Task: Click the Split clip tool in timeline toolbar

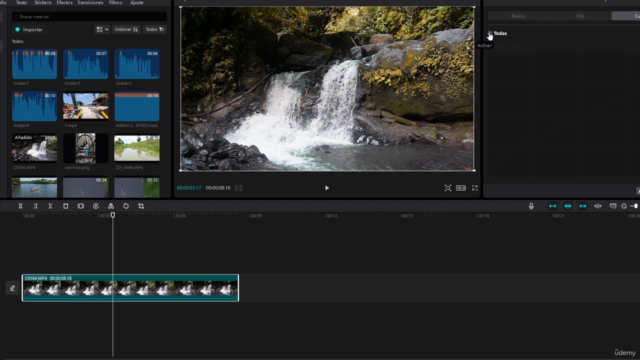Action: click(x=20, y=206)
